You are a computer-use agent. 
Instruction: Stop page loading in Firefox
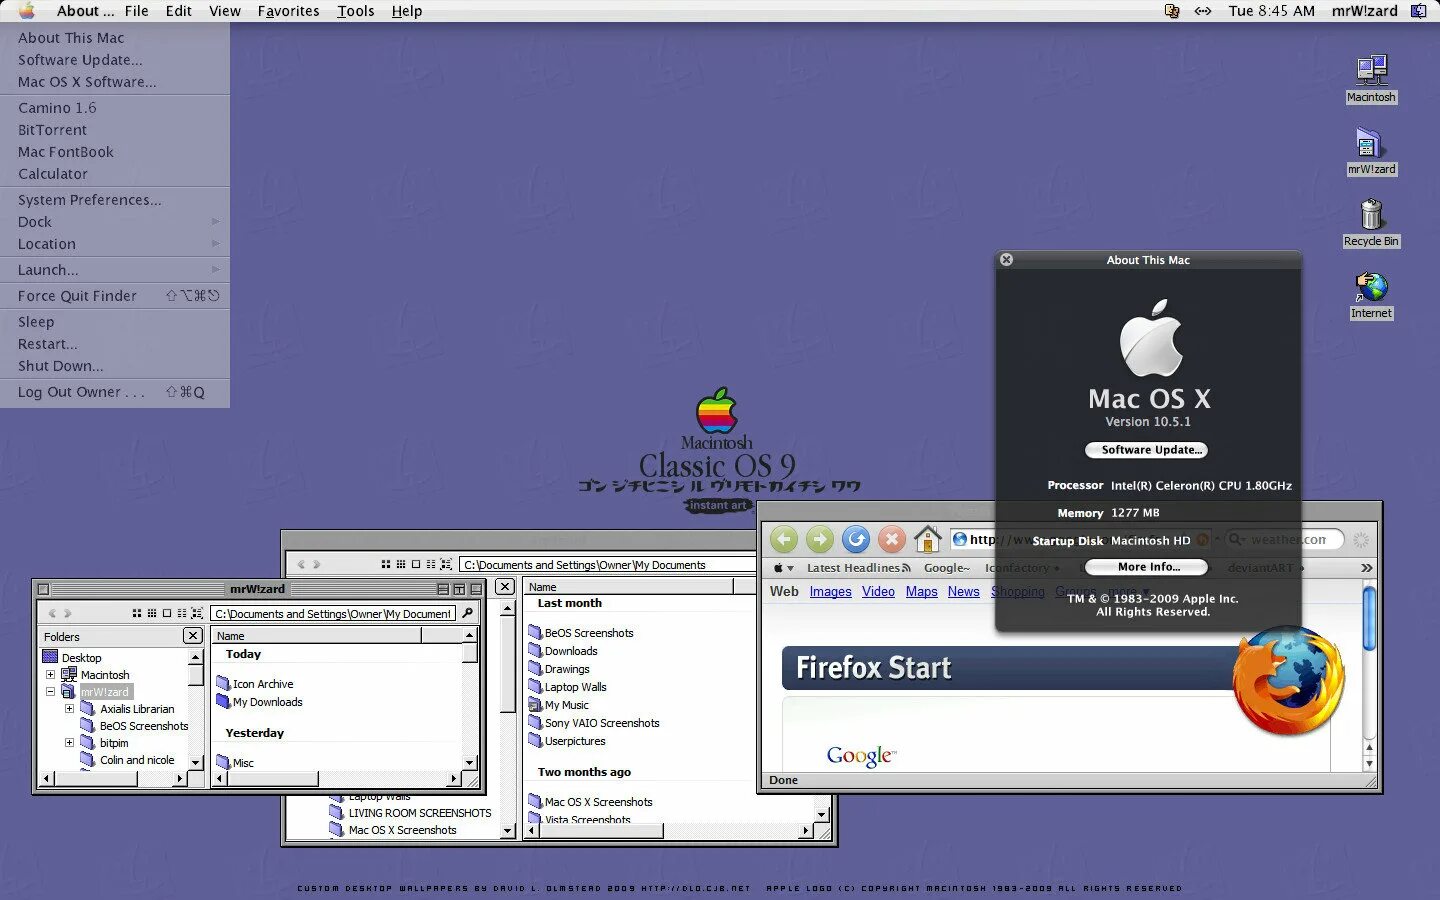click(892, 540)
